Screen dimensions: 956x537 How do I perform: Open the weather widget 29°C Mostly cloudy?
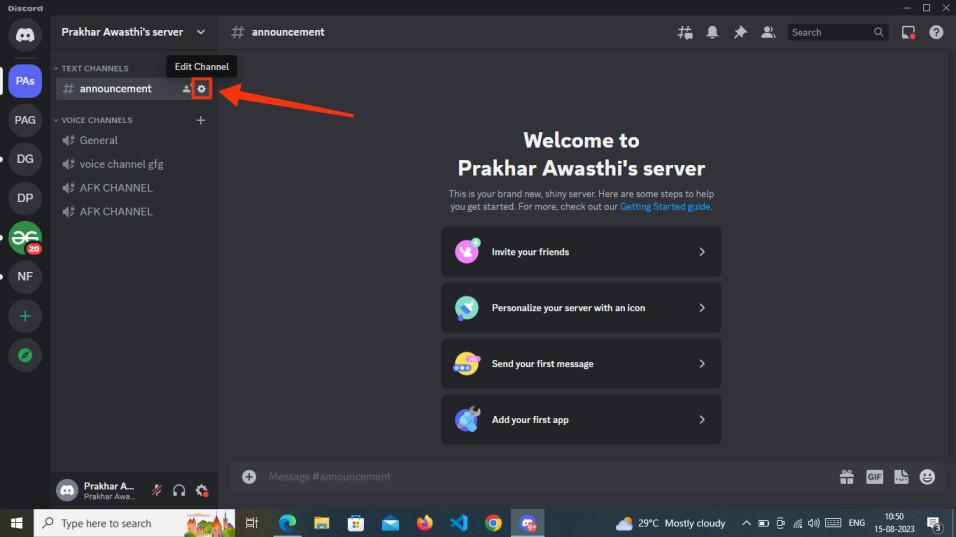(x=671, y=523)
